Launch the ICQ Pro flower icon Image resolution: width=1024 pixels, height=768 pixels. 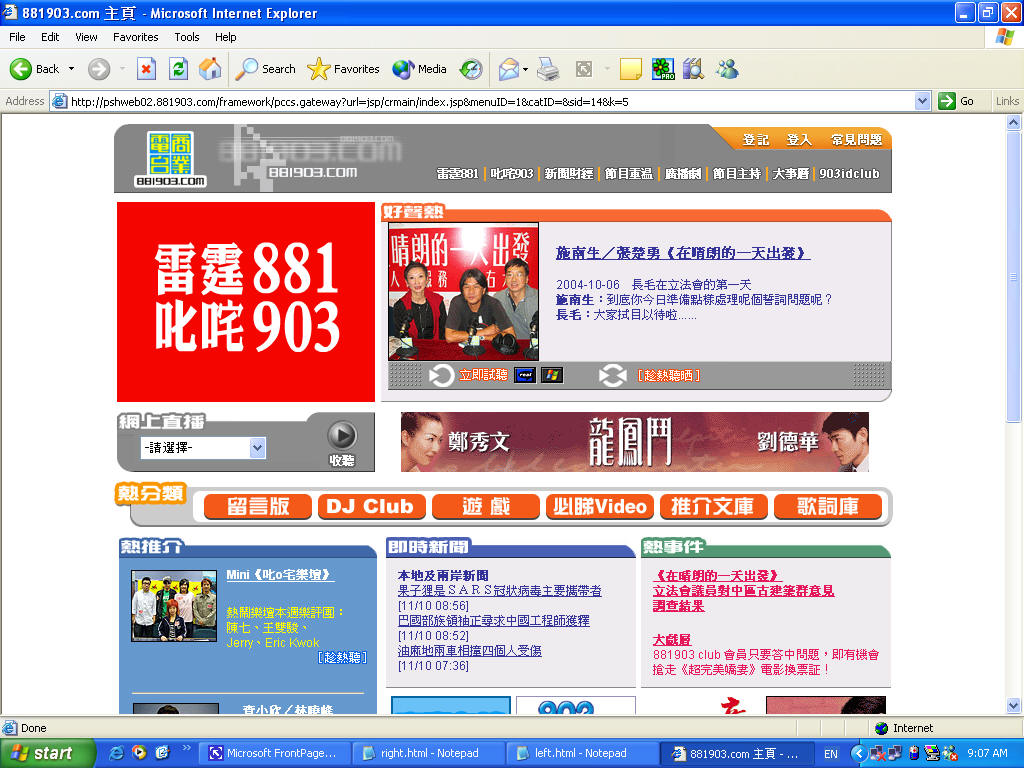click(x=663, y=69)
